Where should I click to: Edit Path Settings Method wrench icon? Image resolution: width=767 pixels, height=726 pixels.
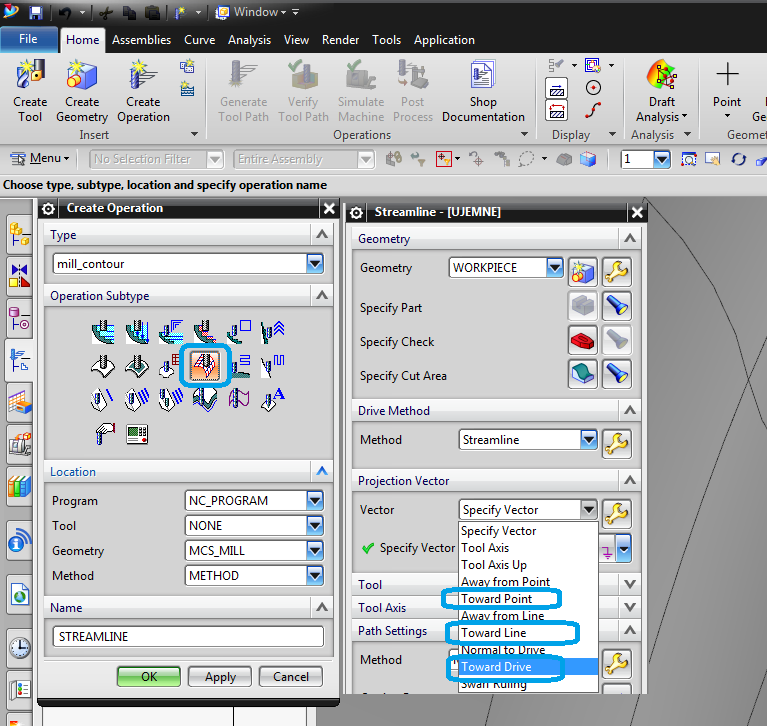[x=616, y=664]
